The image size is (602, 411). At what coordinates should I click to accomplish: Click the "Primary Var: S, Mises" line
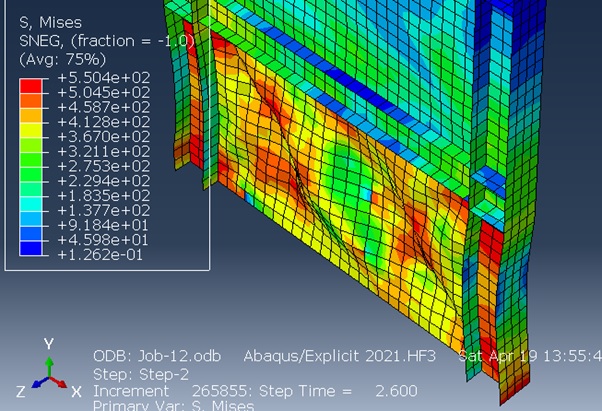tap(173, 406)
